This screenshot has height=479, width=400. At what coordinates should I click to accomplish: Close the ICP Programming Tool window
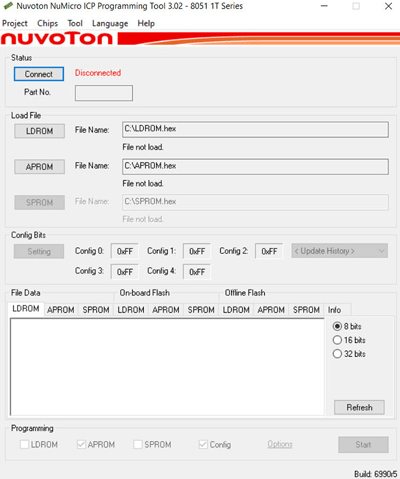(388, 6)
